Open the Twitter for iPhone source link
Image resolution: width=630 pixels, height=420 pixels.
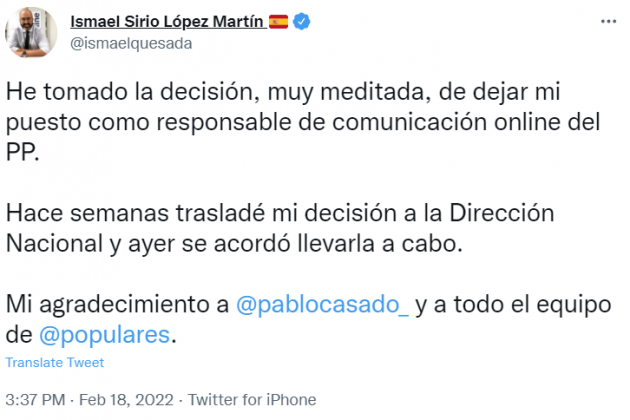(259, 399)
